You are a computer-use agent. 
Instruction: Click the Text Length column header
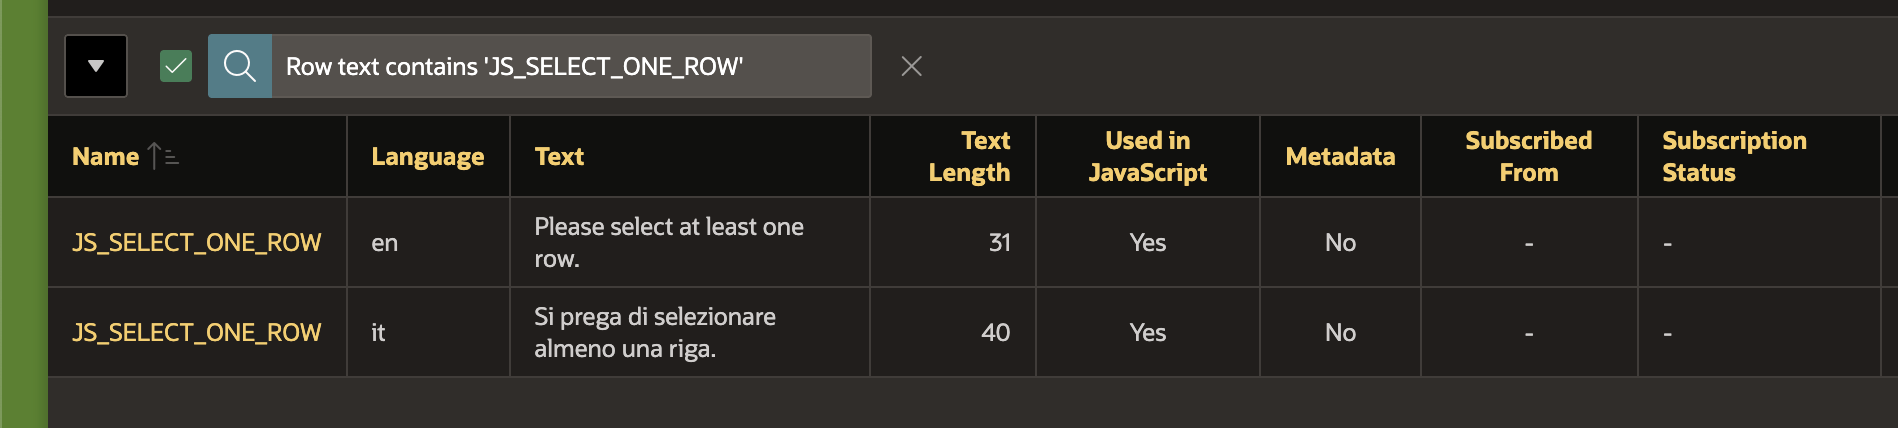(x=968, y=157)
